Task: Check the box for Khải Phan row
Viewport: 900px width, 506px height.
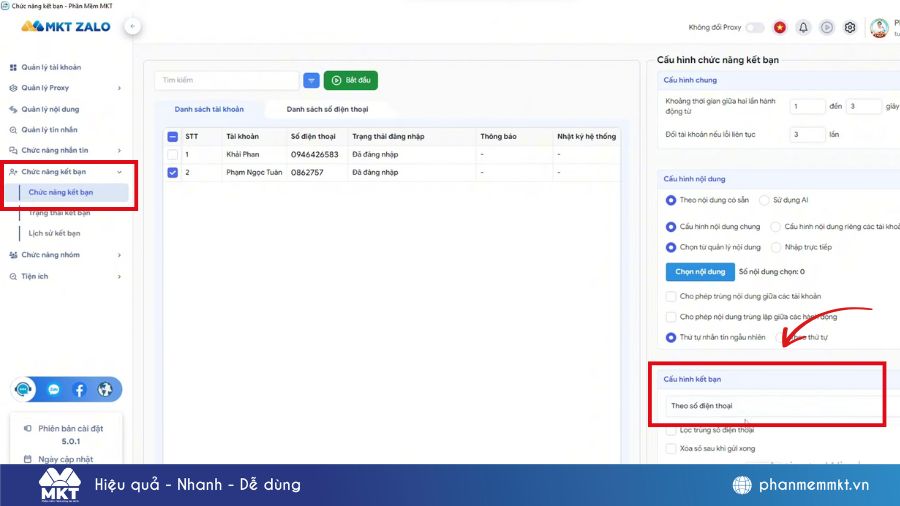Action: tap(173, 155)
